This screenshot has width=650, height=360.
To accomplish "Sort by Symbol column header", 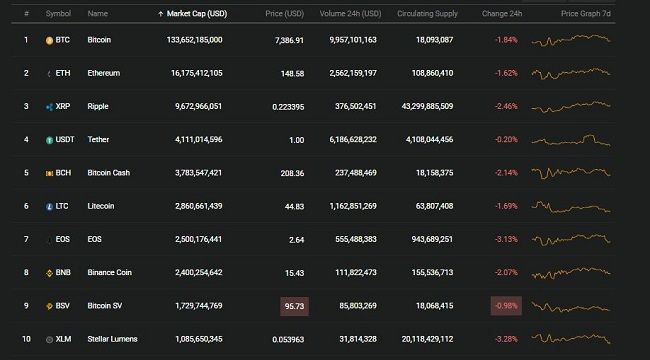I will [x=58, y=14].
